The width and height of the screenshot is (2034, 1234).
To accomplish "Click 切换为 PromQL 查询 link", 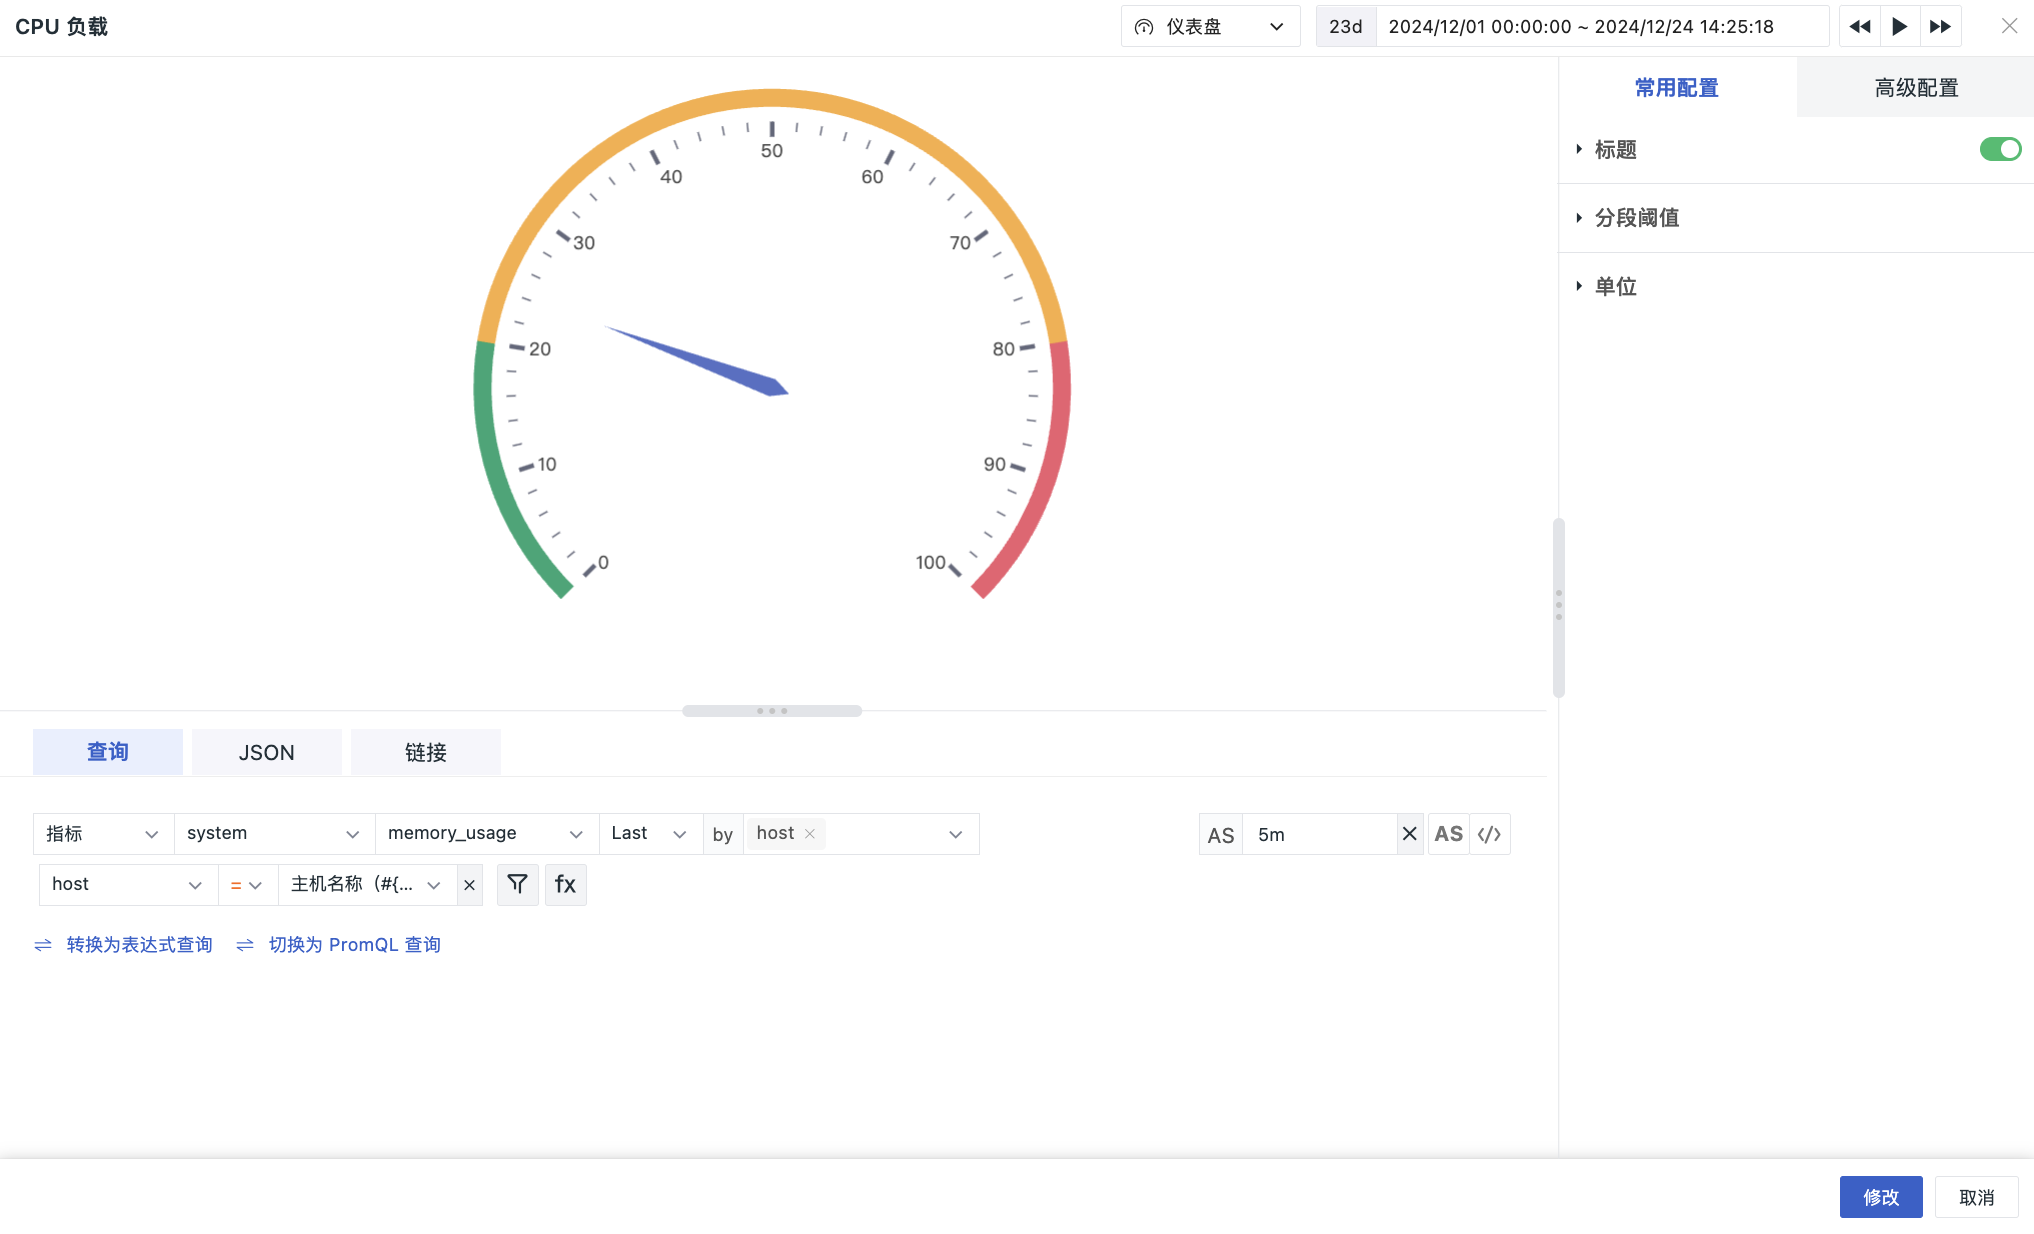I will coord(354,945).
